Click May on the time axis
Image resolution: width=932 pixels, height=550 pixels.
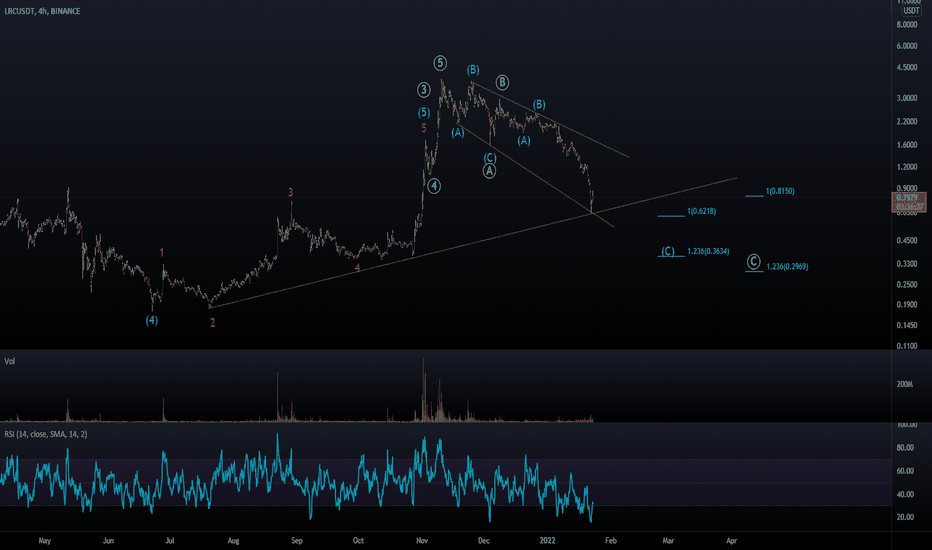pos(45,541)
